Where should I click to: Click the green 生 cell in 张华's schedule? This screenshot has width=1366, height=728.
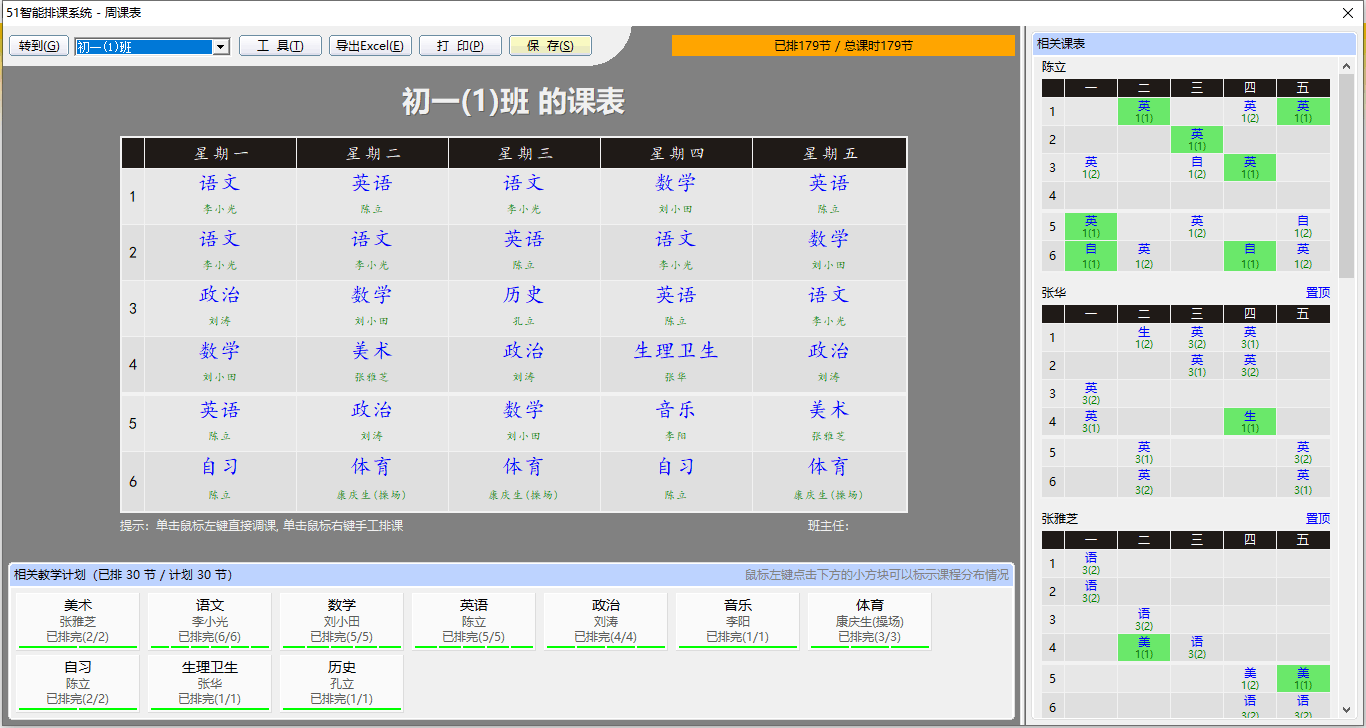tap(1249, 422)
